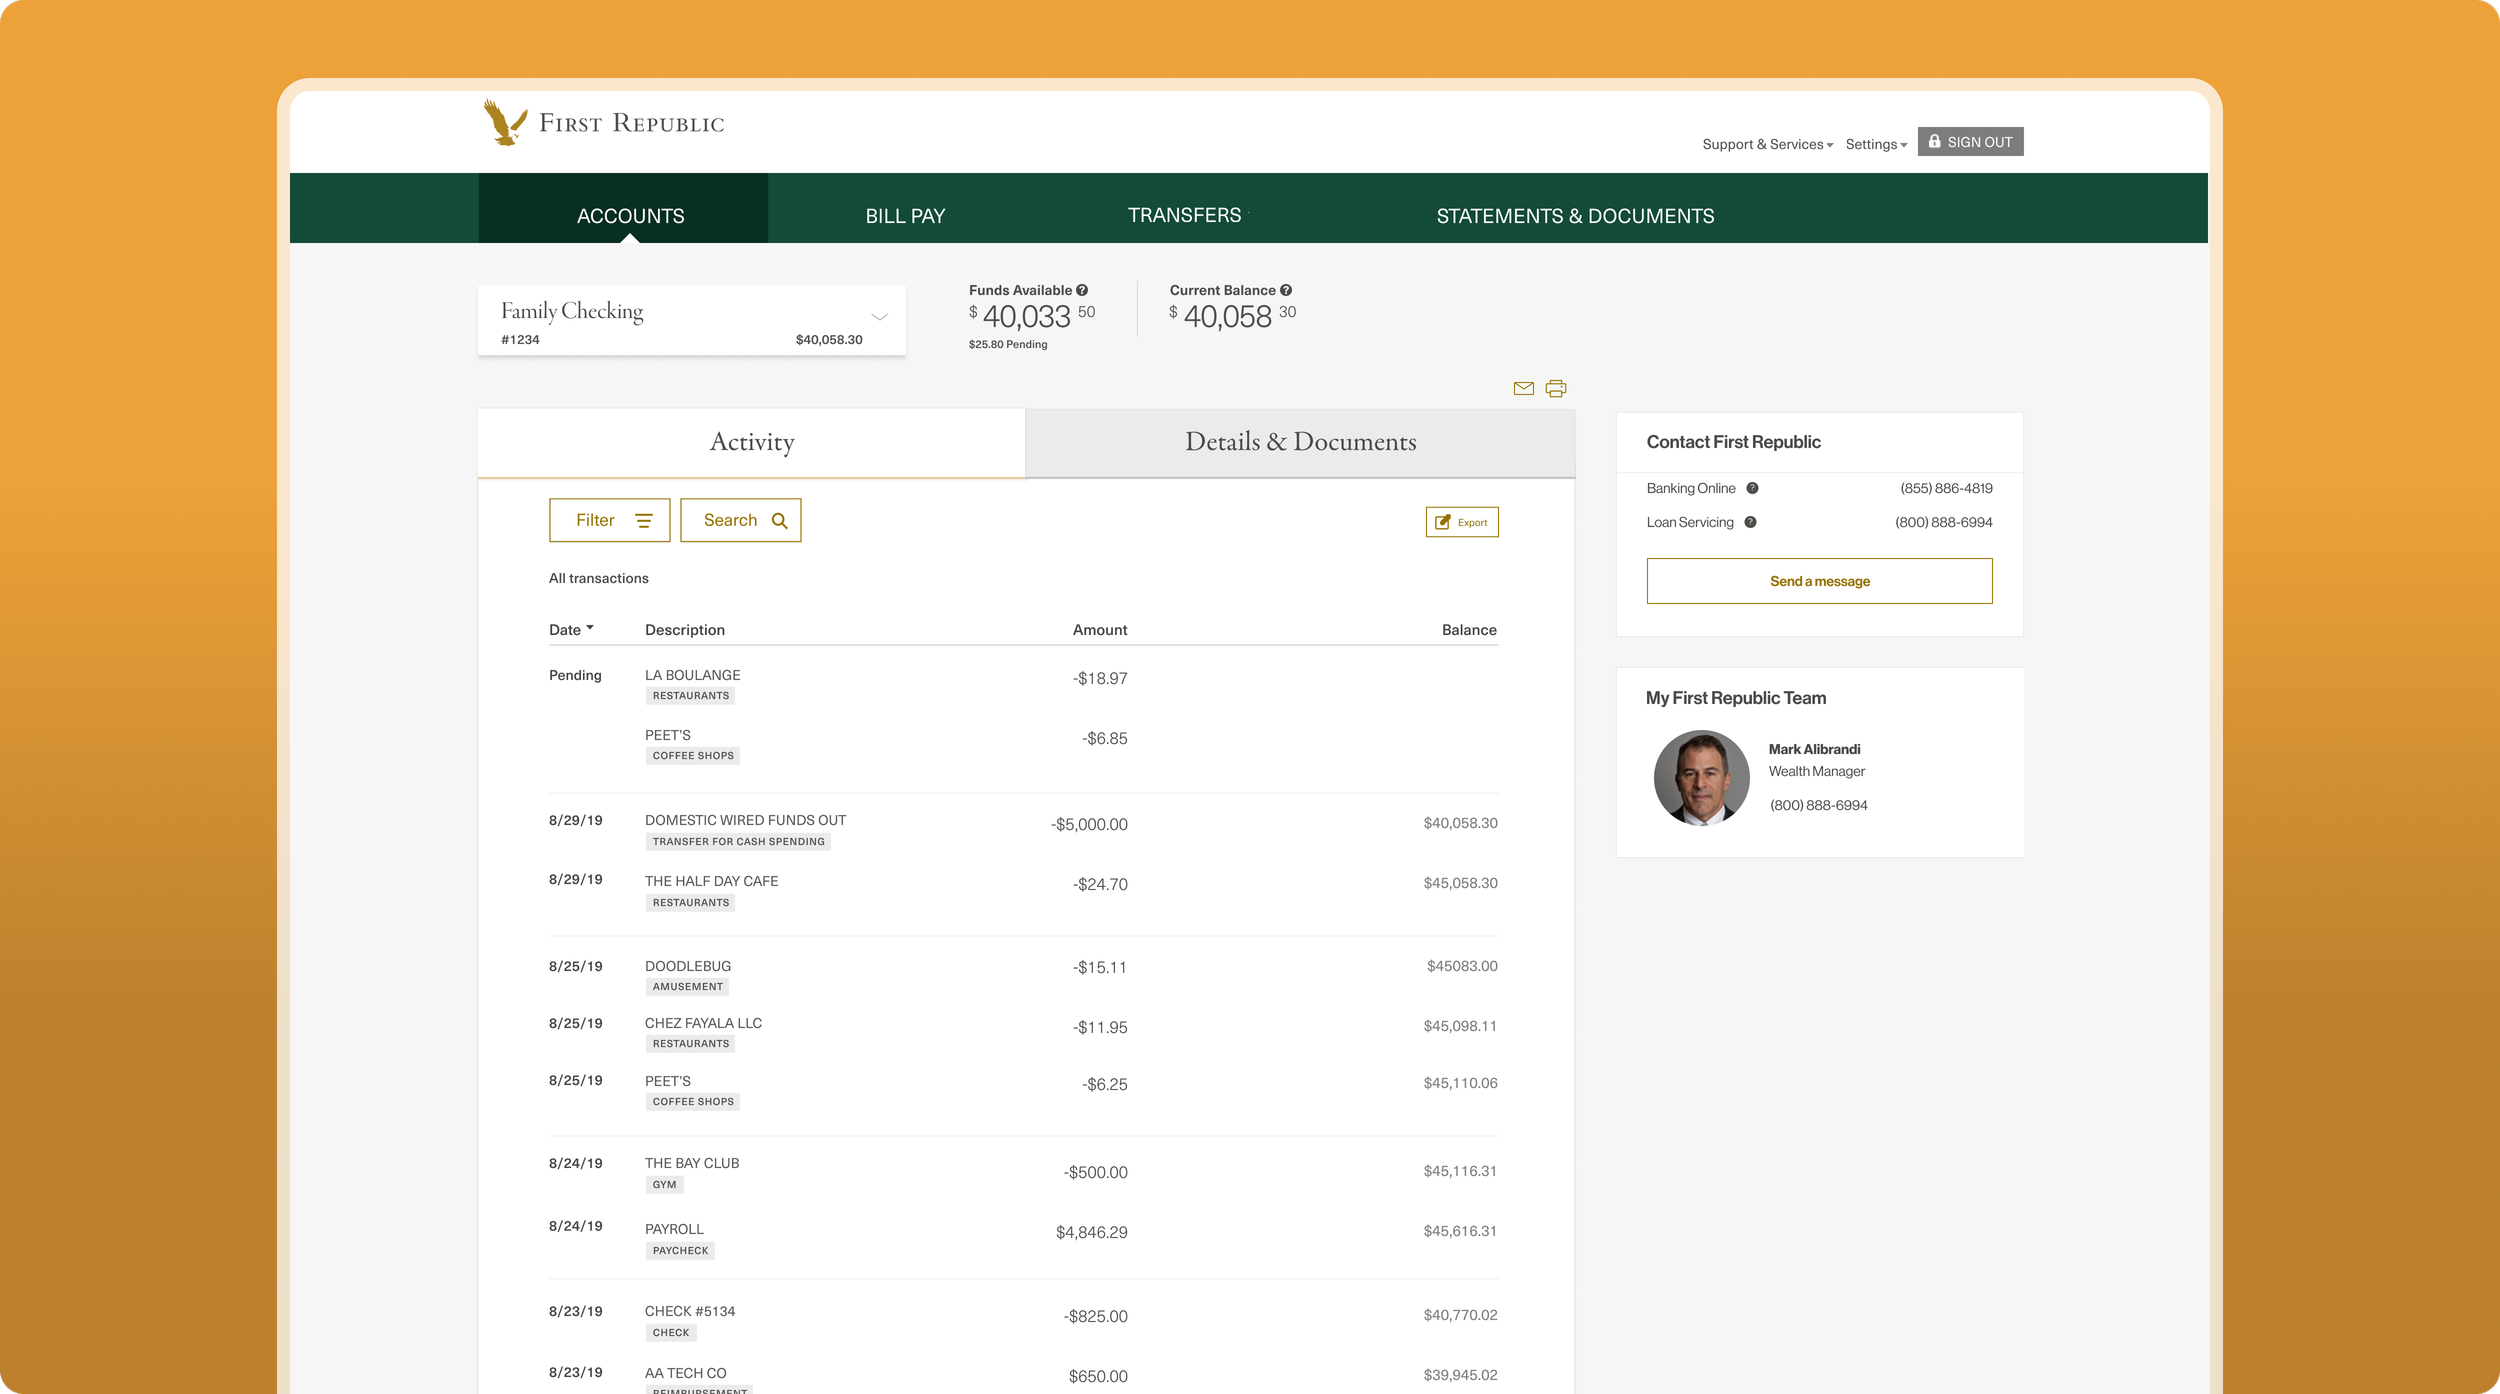Click Send a message button
Viewport: 2500px width, 1394px height.
click(x=1819, y=582)
